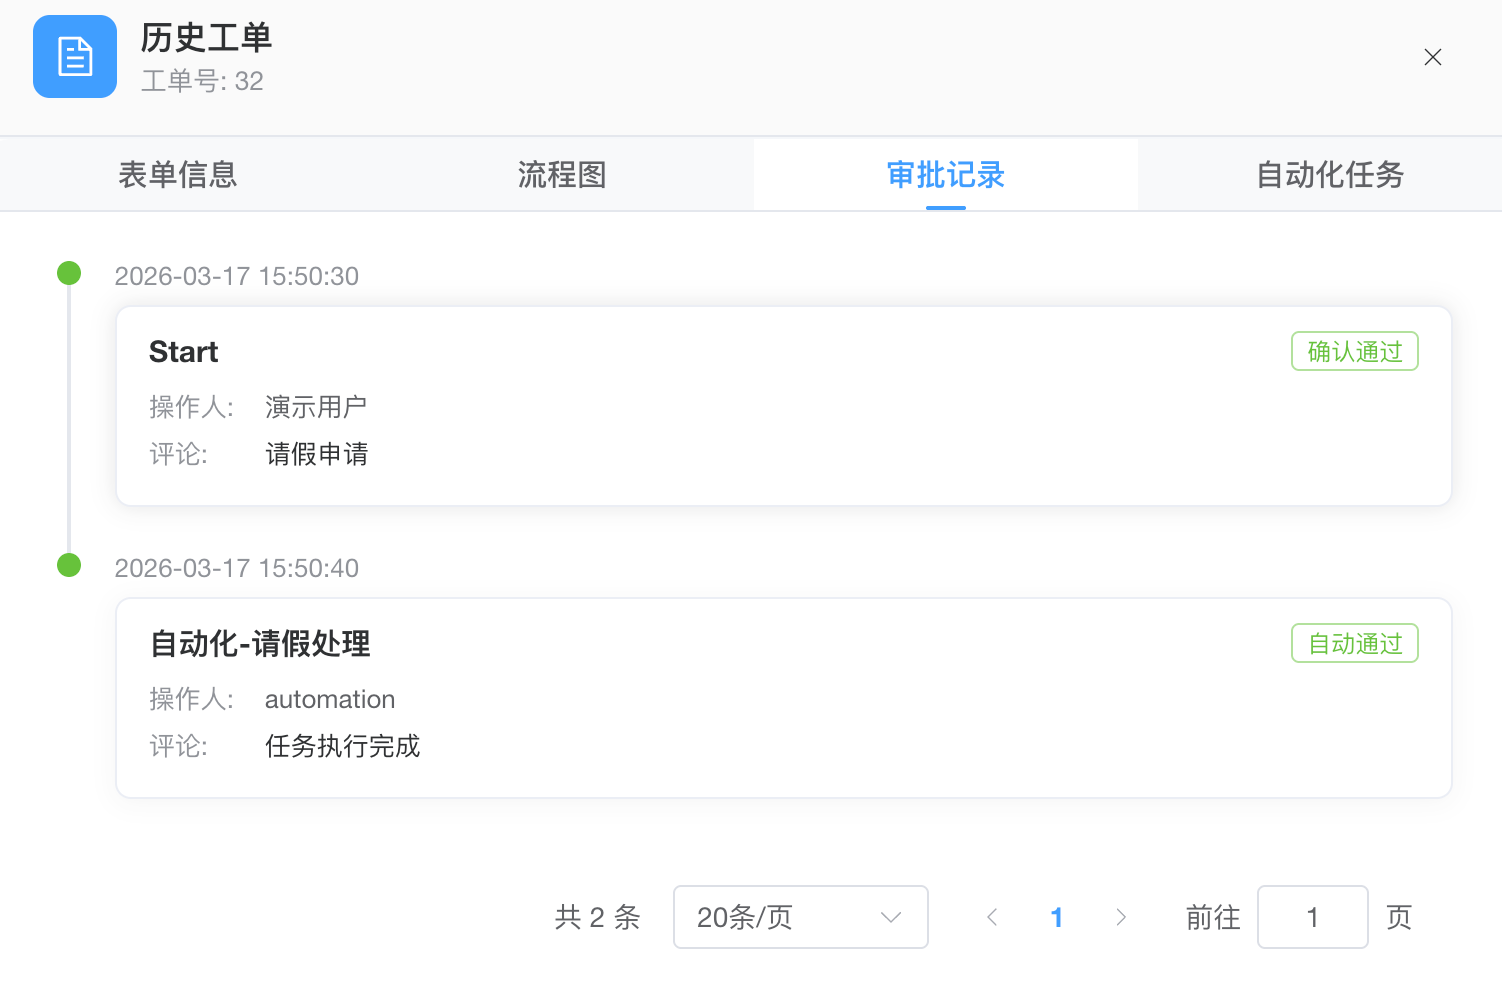1502x986 pixels.
Task: Select the 审批记录 tab
Action: pyautogui.click(x=944, y=174)
